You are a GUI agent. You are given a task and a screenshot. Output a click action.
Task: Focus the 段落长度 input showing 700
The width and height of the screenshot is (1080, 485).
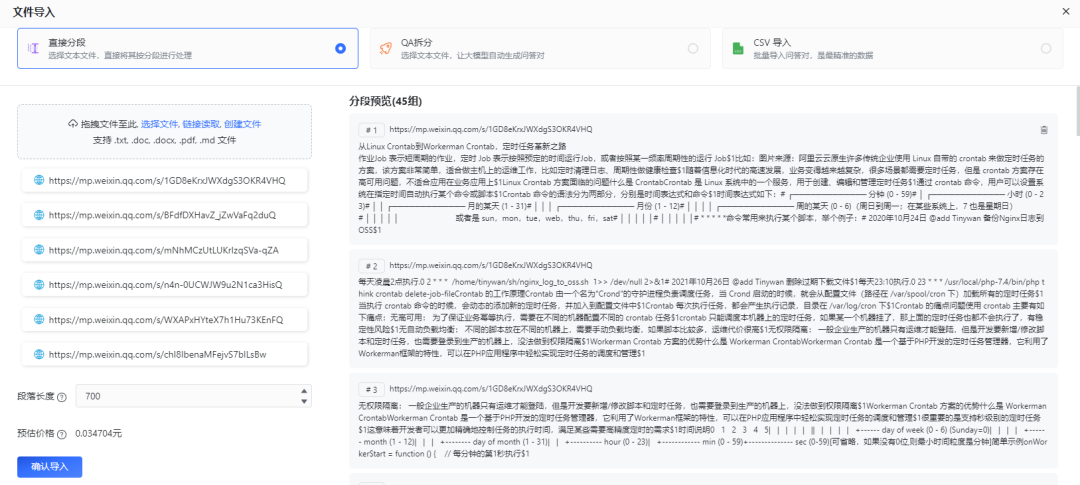[x=194, y=396]
